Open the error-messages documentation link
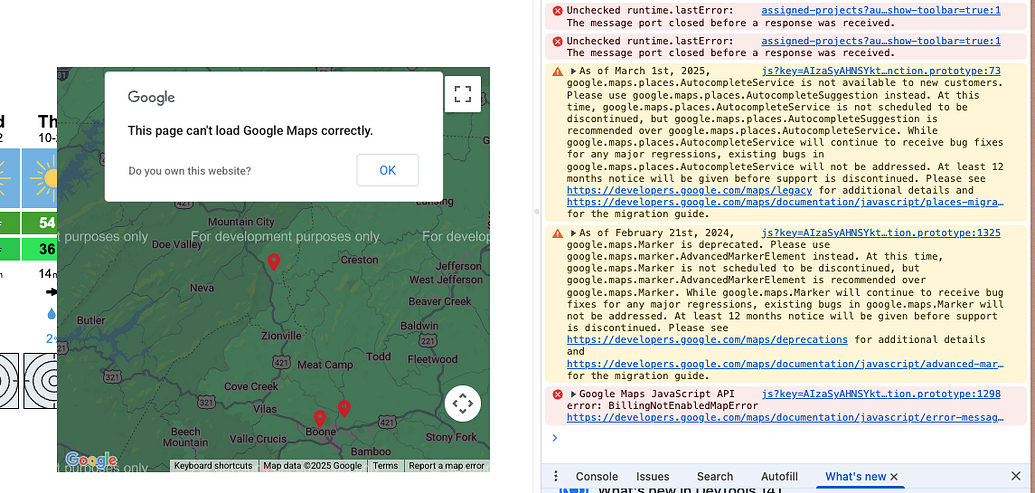Viewport: 1035px width, 493px height. tap(785, 418)
